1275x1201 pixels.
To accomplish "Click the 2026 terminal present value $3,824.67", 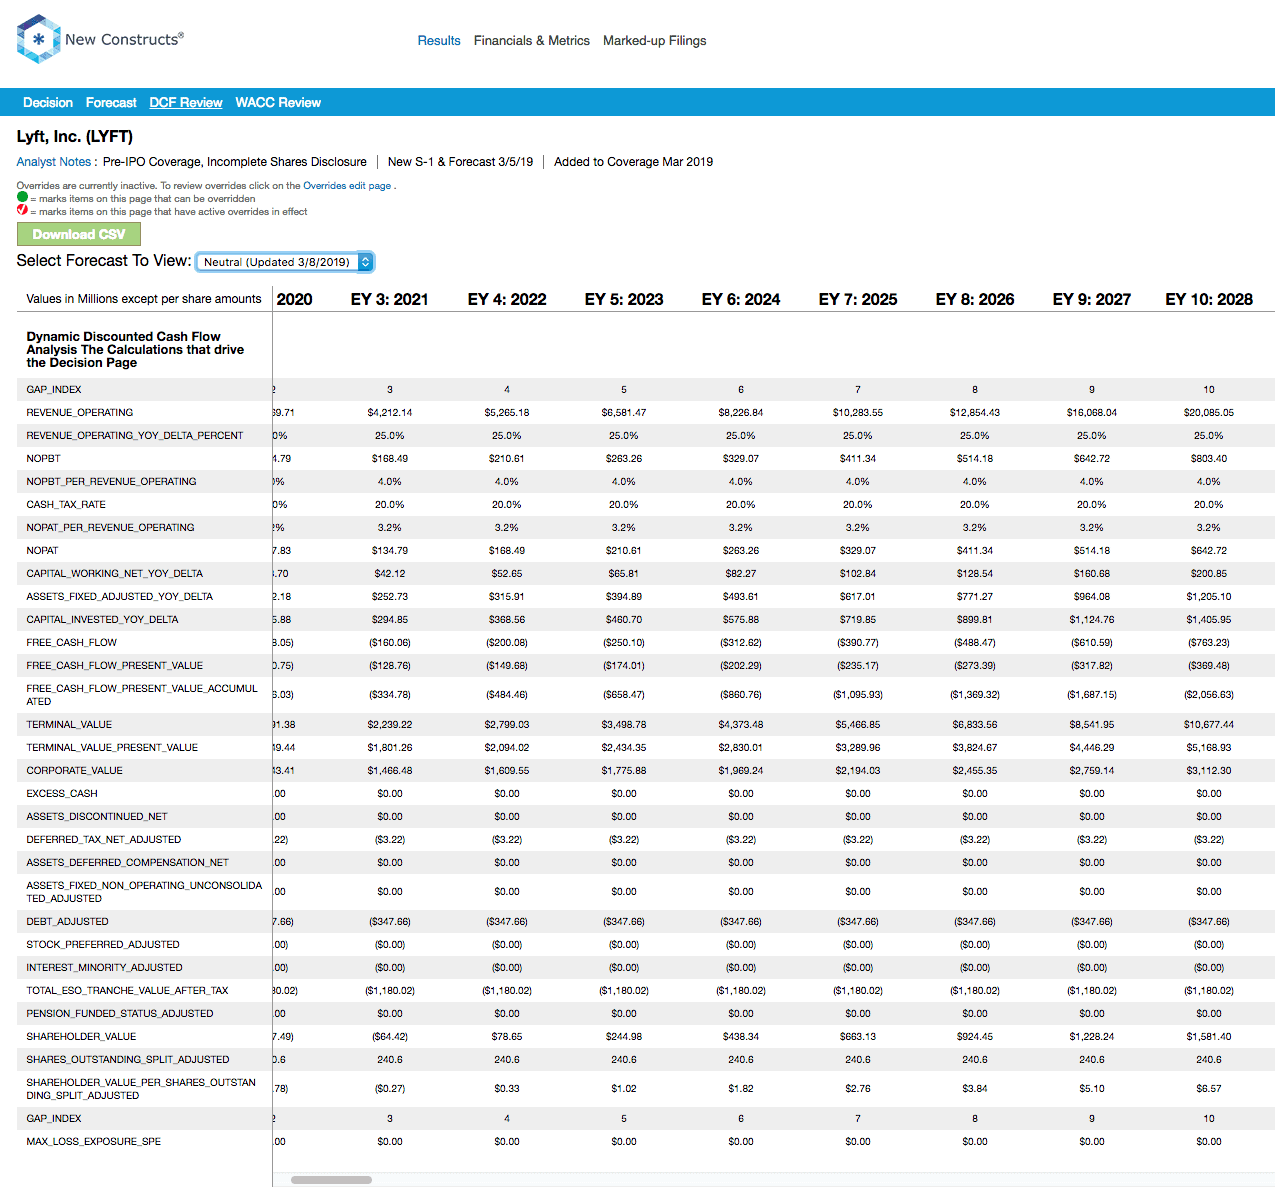I will tap(975, 748).
